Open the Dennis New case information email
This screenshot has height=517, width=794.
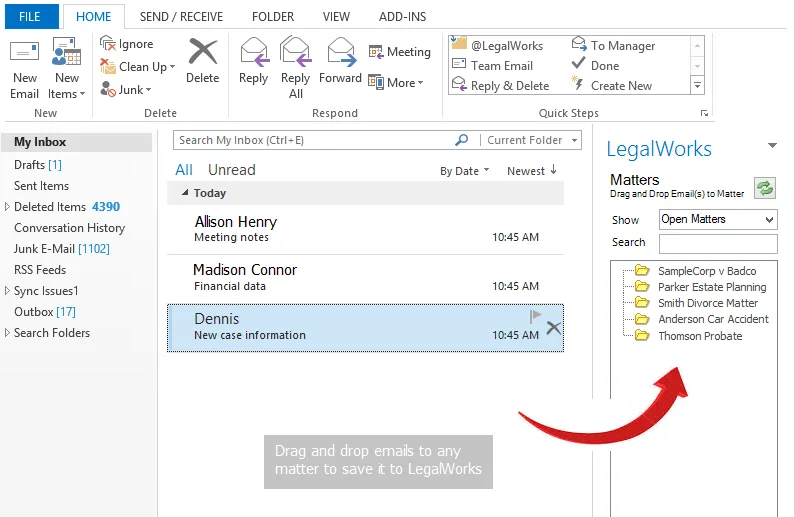(366, 328)
